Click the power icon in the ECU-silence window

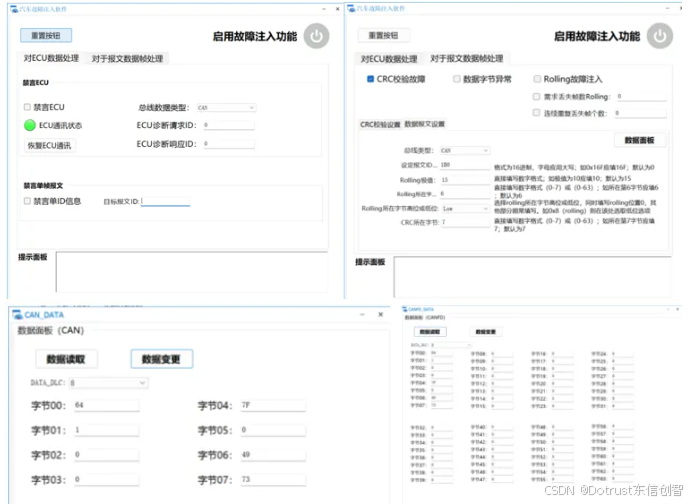point(316,36)
